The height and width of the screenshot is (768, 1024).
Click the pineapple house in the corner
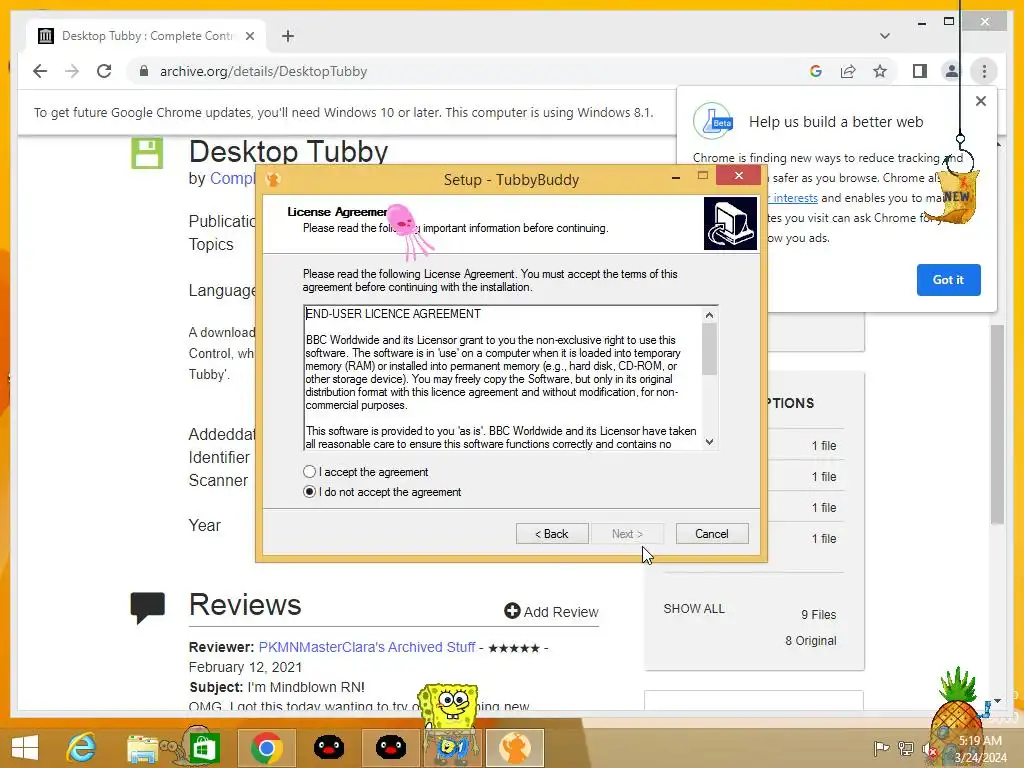(x=957, y=718)
